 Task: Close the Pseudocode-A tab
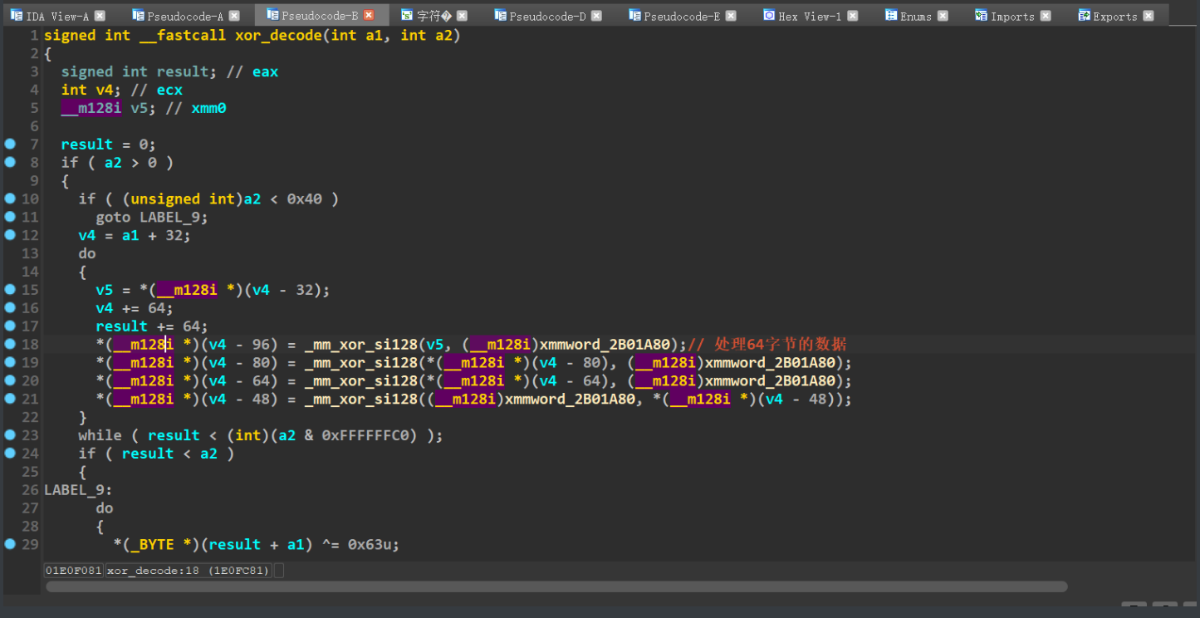234,16
